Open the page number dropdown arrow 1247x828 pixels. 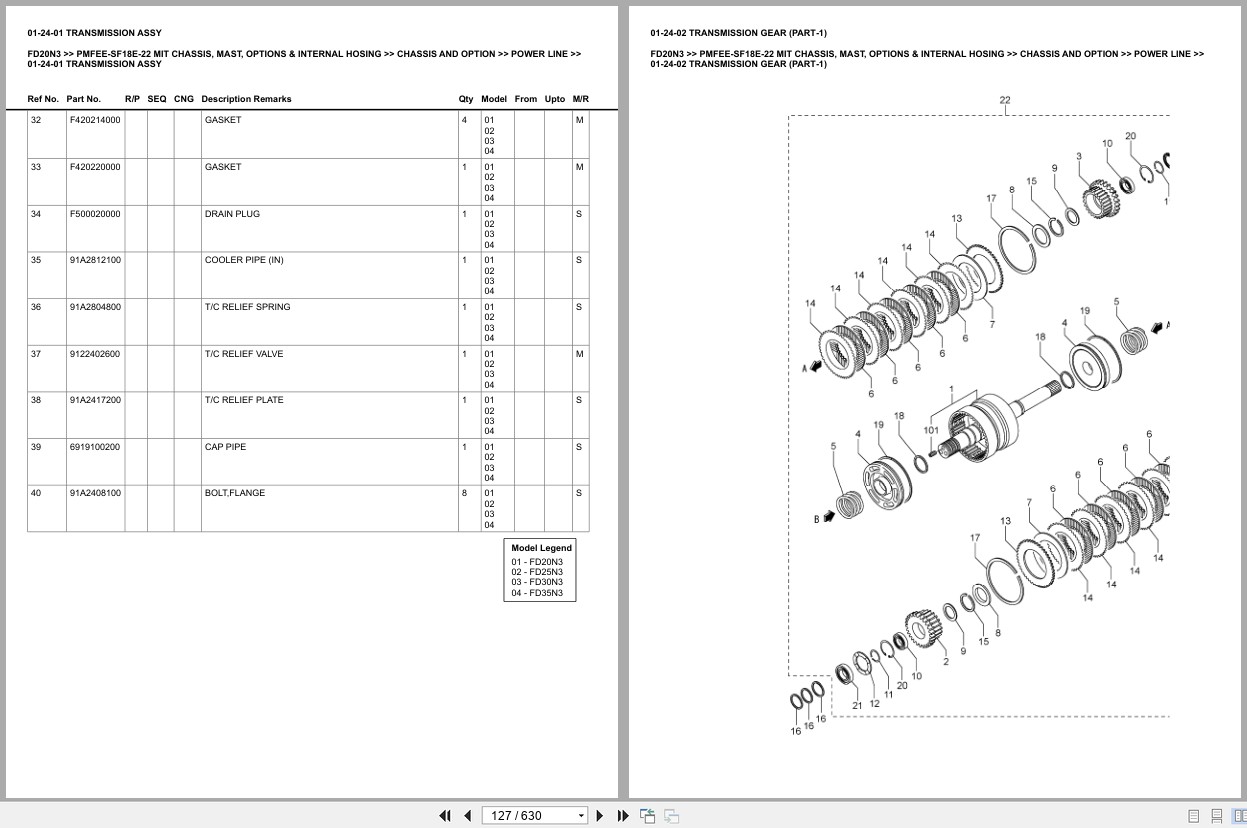pyautogui.click(x=581, y=816)
